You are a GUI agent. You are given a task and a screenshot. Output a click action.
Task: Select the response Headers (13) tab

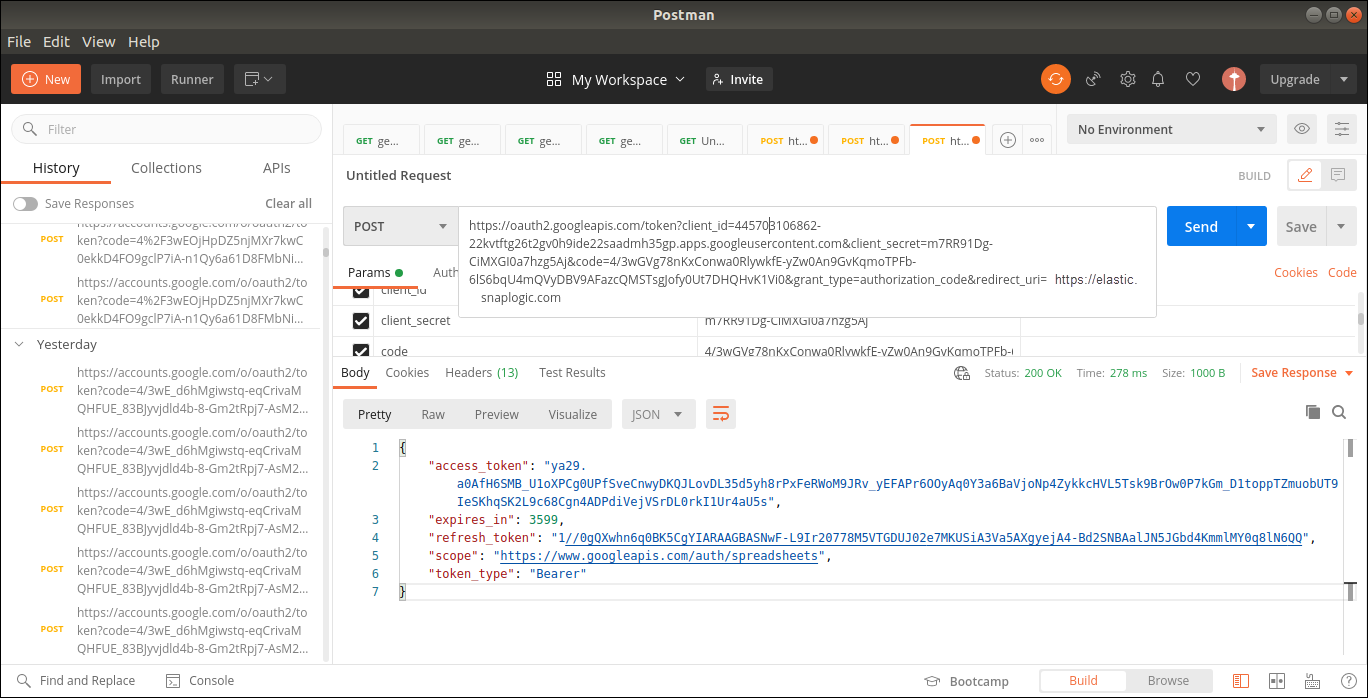coord(482,373)
